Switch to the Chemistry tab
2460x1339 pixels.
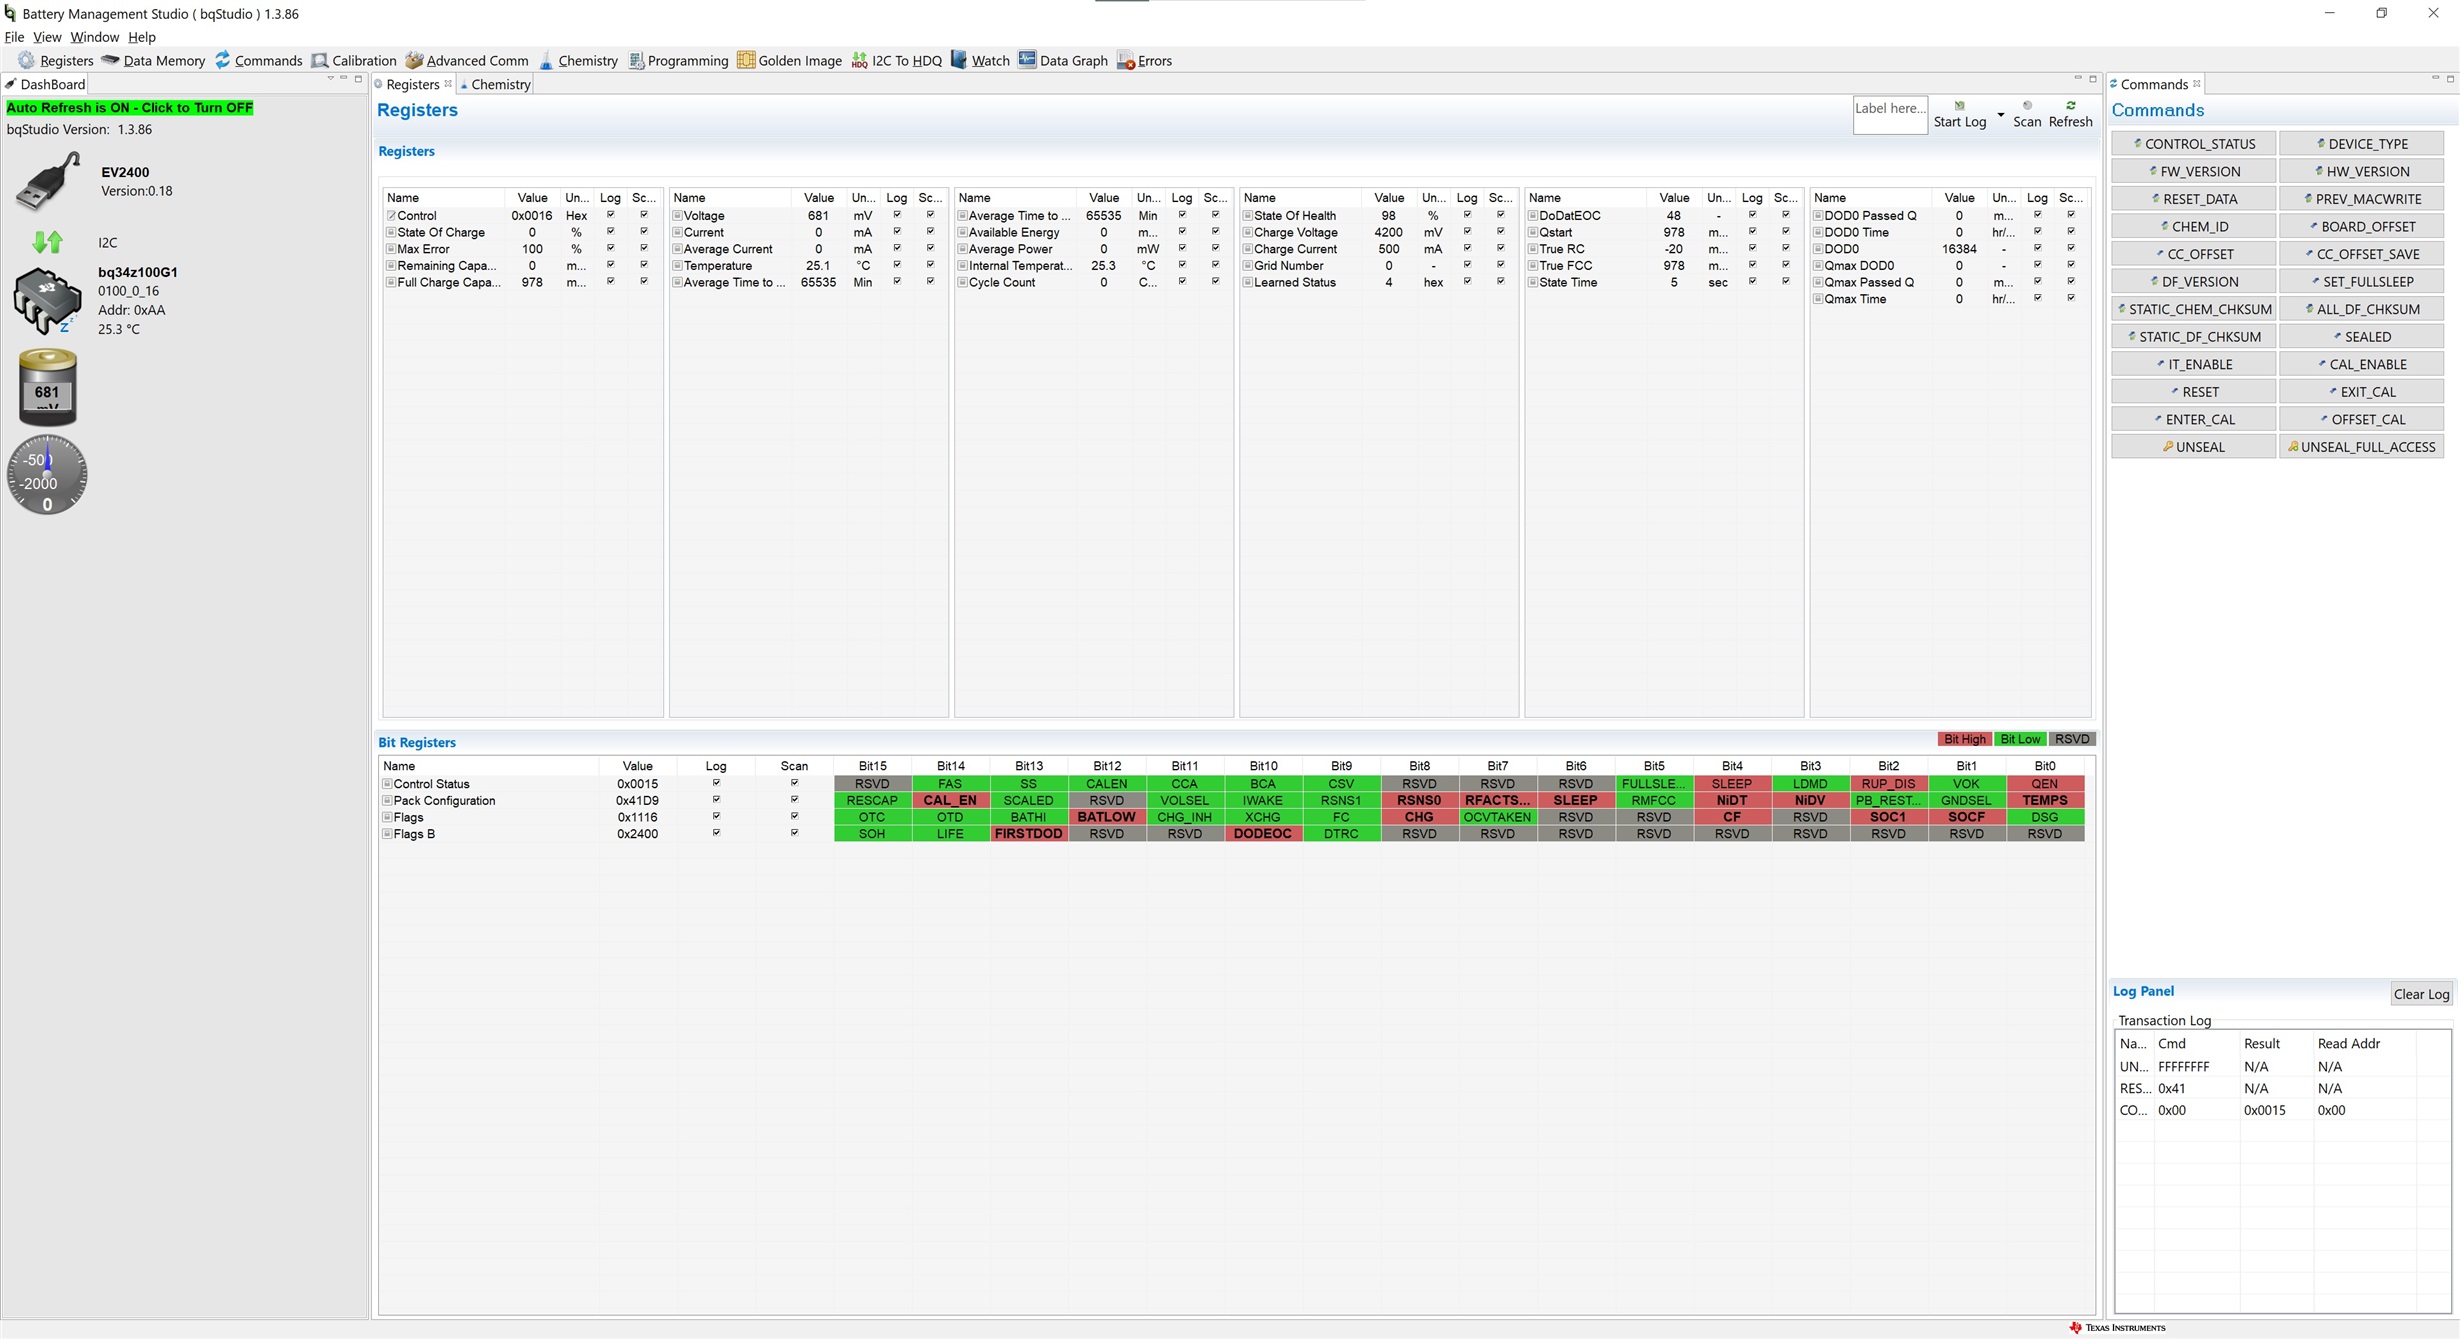pyautogui.click(x=495, y=84)
